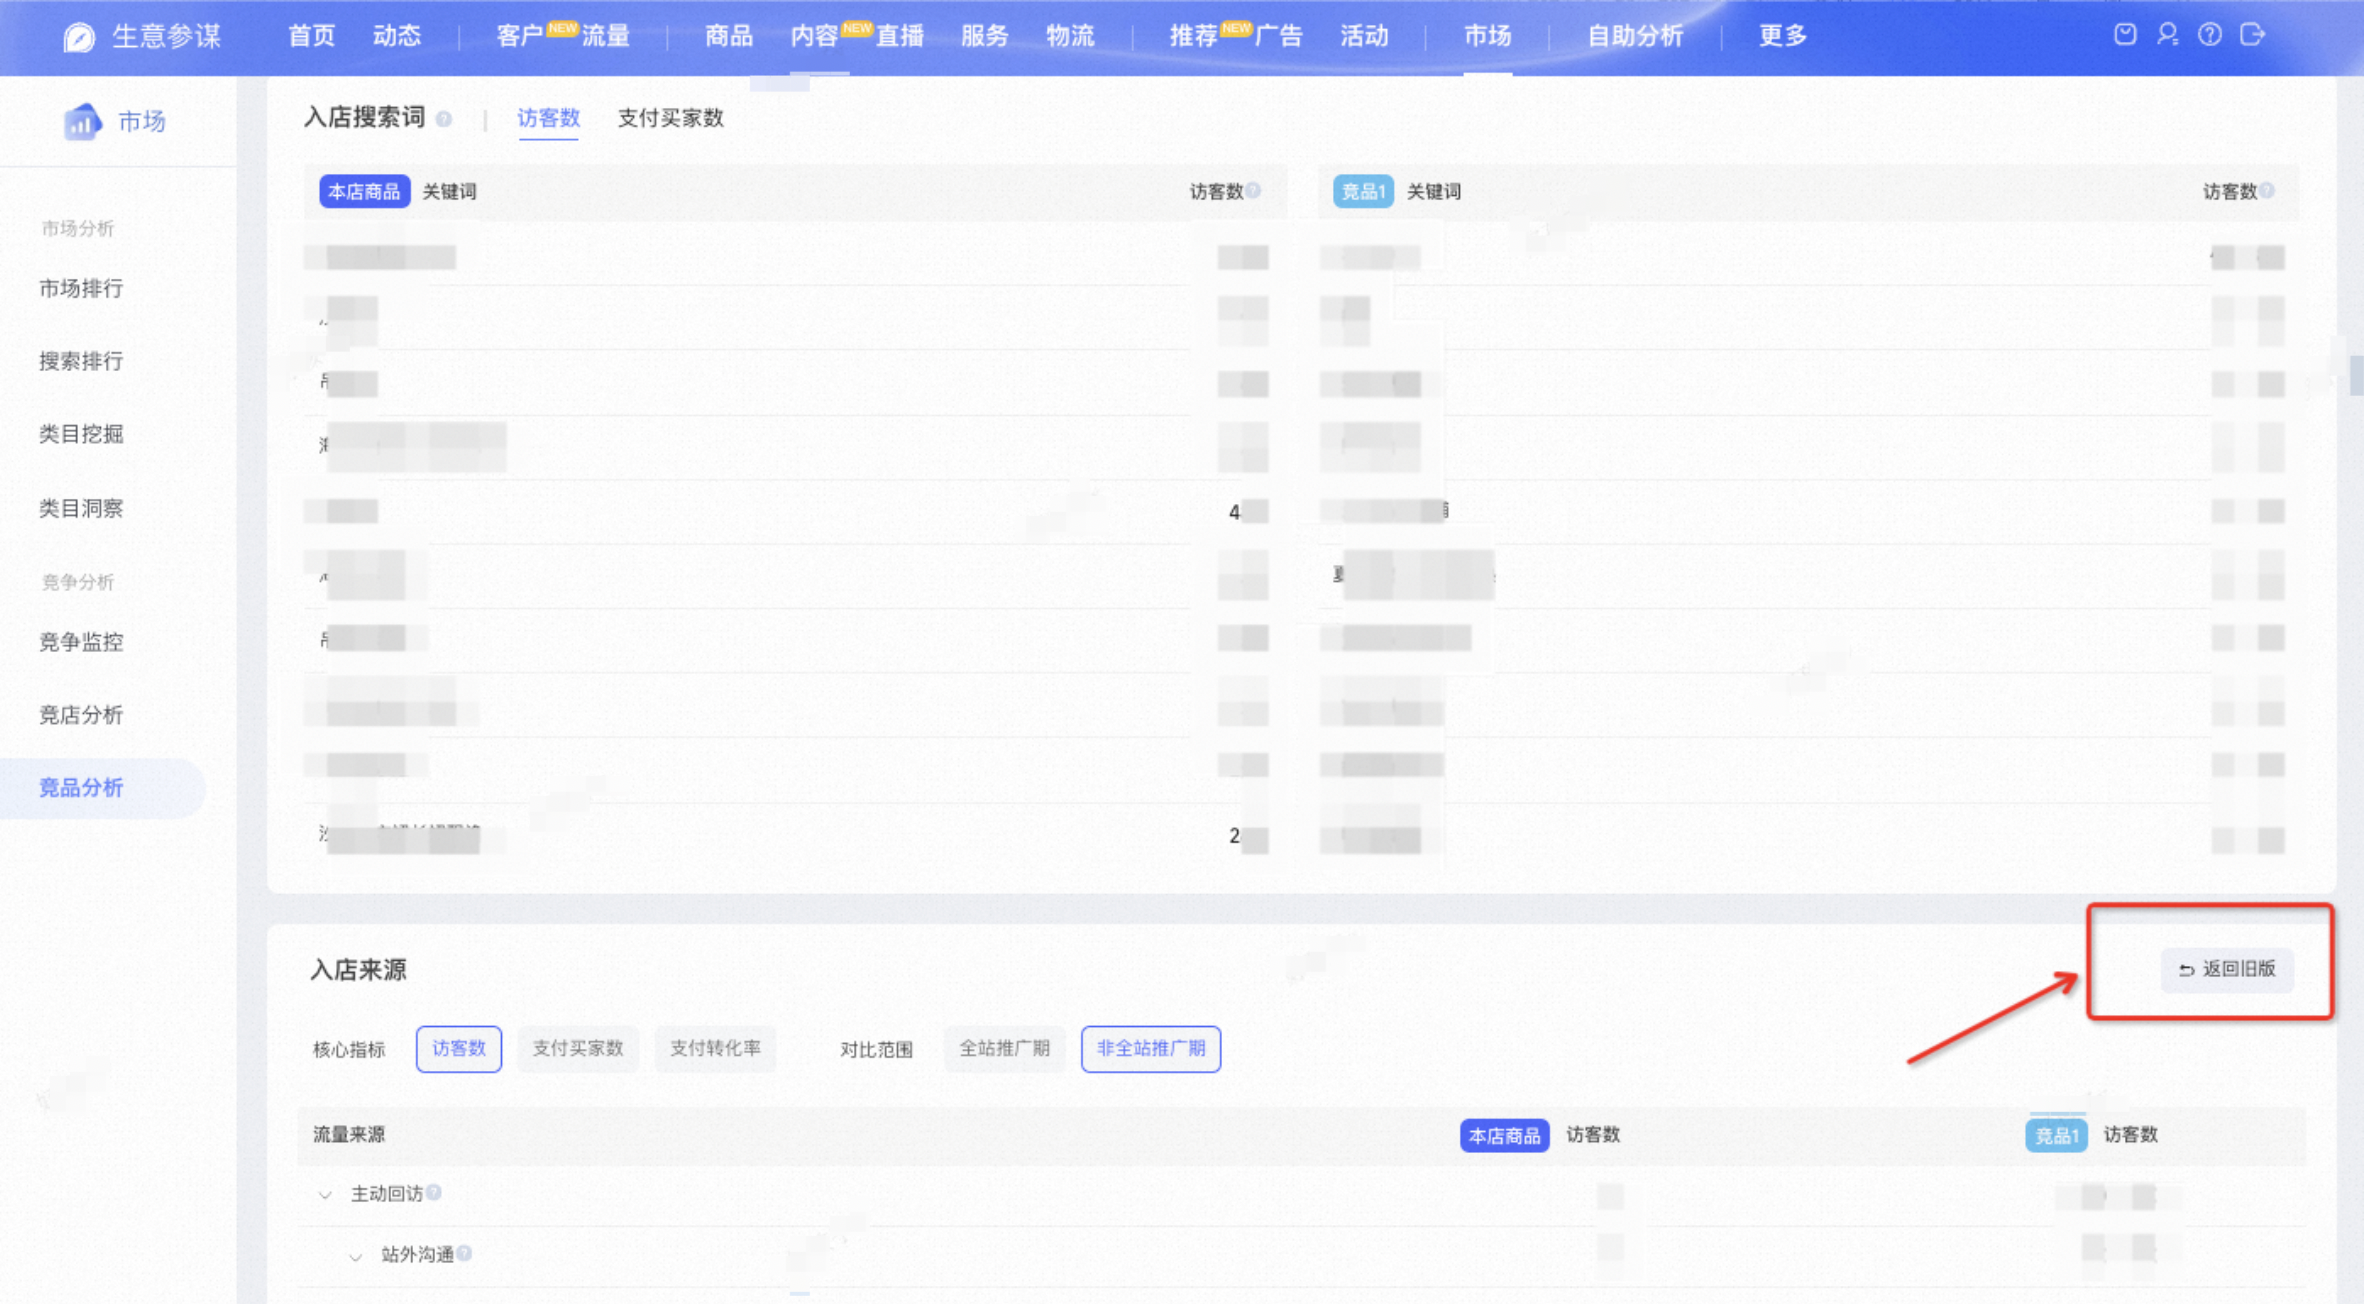Go to 市场排行 in sidebar

[81, 289]
